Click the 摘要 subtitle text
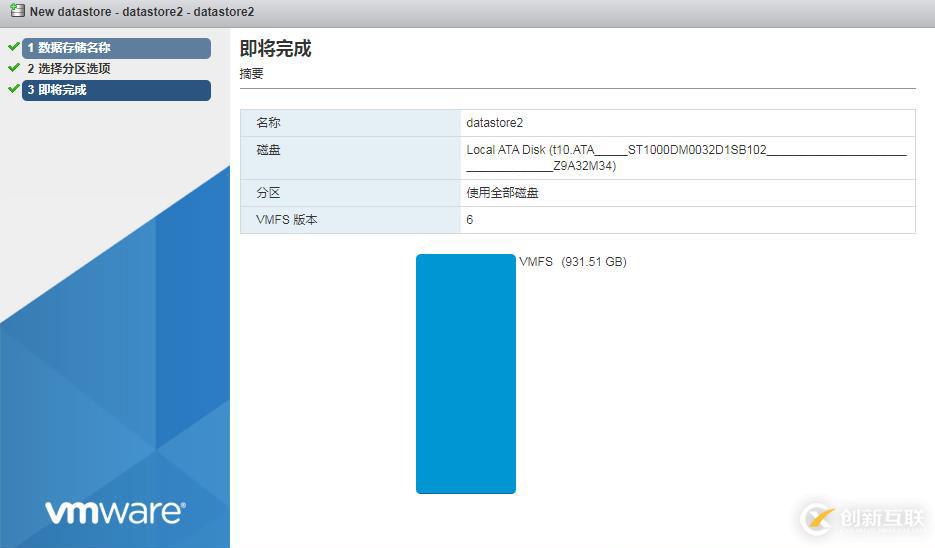The height and width of the screenshot is (548, 935). pyautogui.click(x=252, y=73)
